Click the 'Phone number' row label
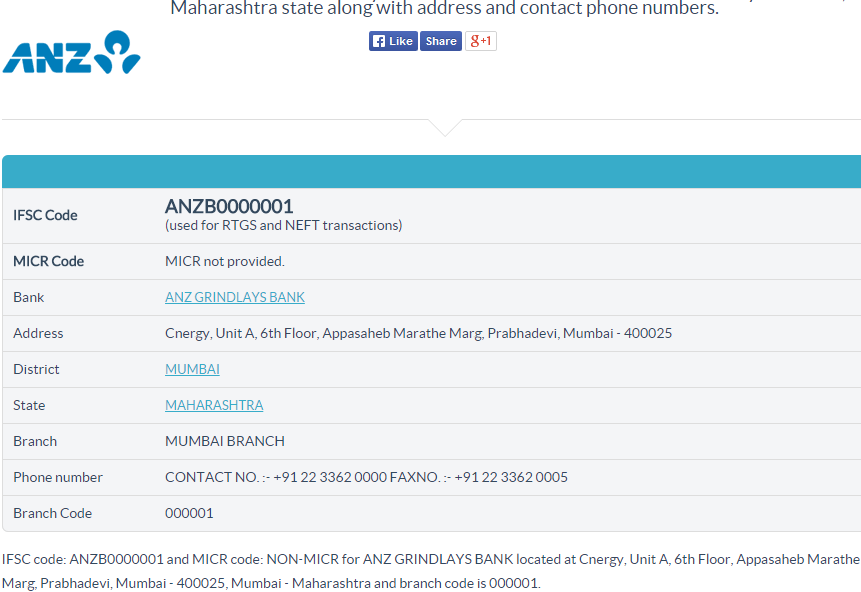The height and width of the screenshot is (592, 861). click(x=58, y=477)
